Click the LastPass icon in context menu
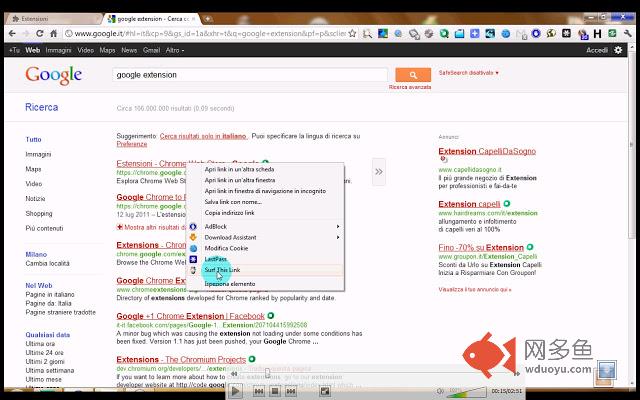The height and width of the screenshot is (400, 640). 194,259
